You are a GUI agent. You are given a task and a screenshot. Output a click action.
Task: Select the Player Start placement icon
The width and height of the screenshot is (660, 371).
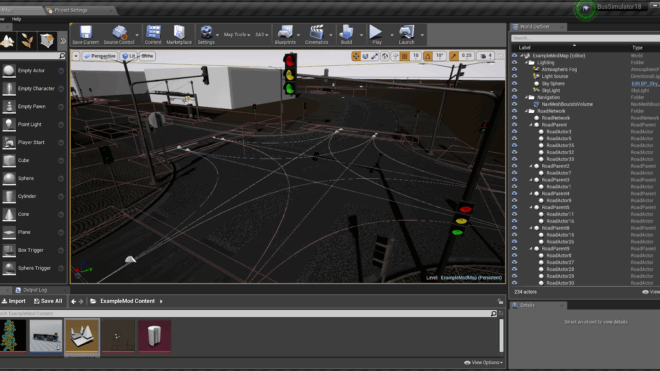point(8,142)
